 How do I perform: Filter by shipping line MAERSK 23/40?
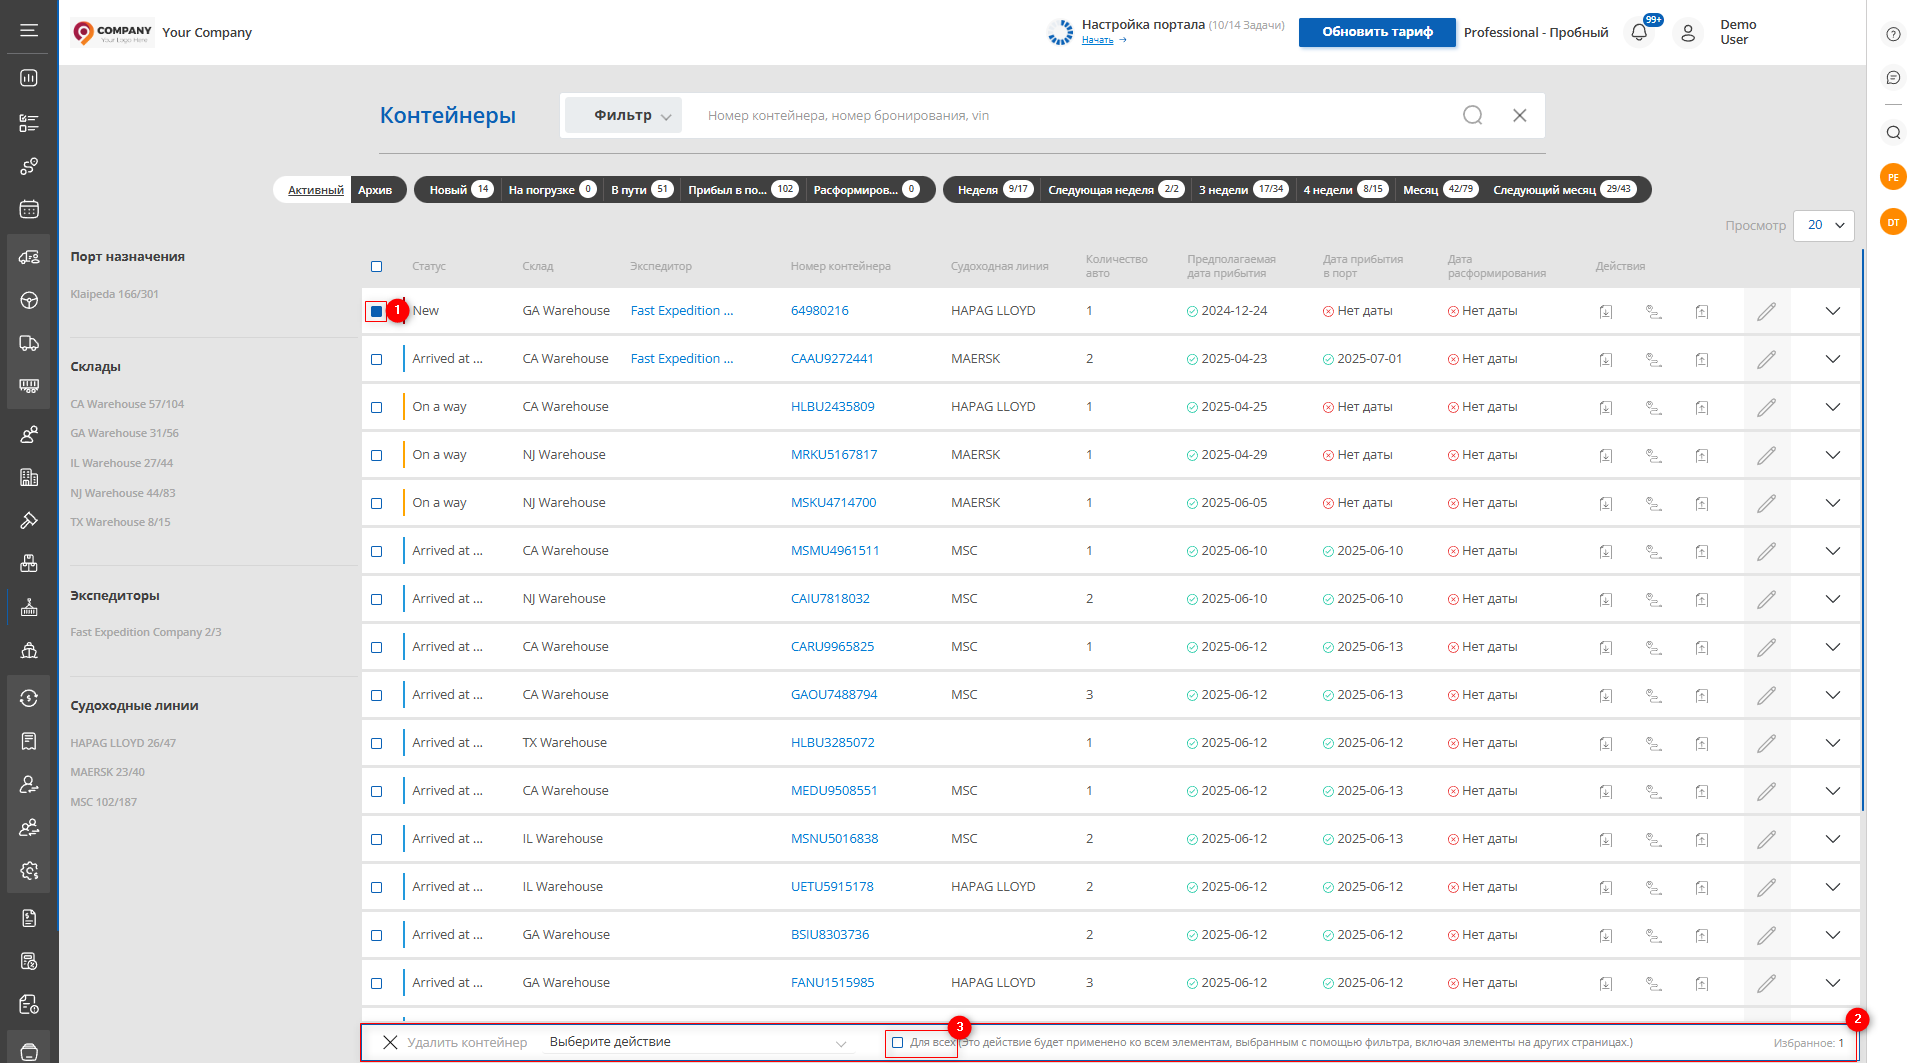(x=108, y=772)
